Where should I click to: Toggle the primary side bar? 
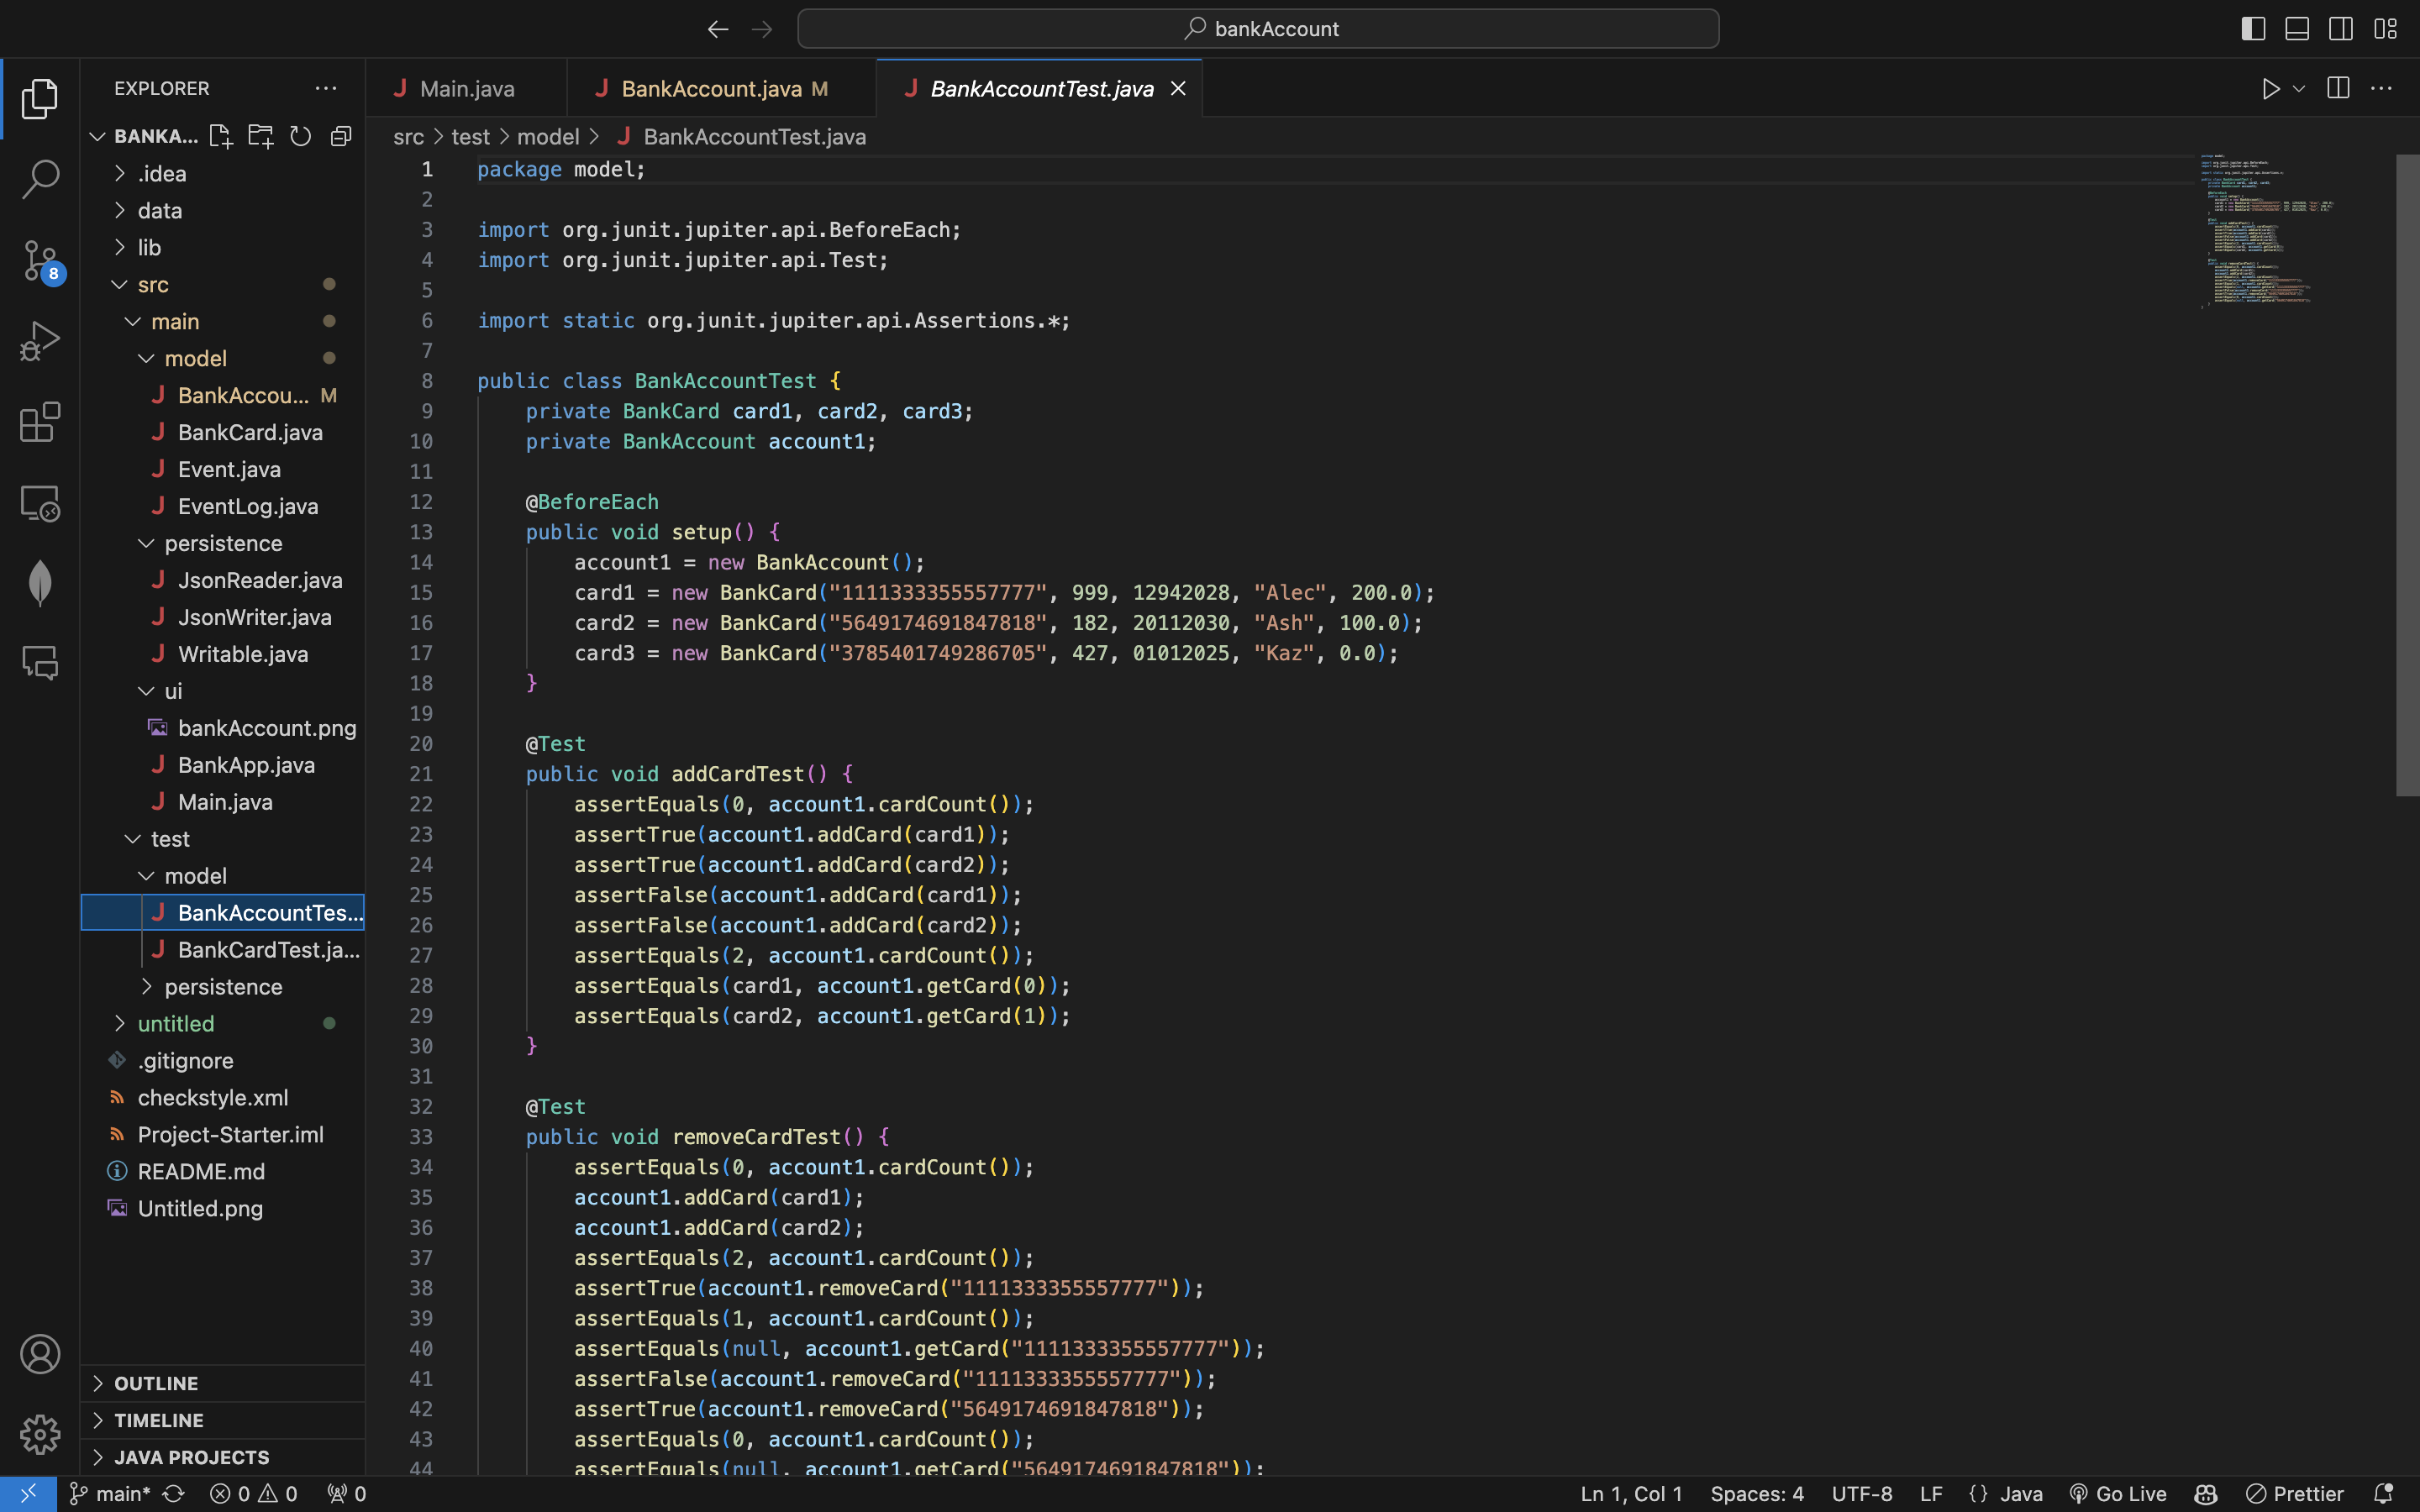(2253, 29)
